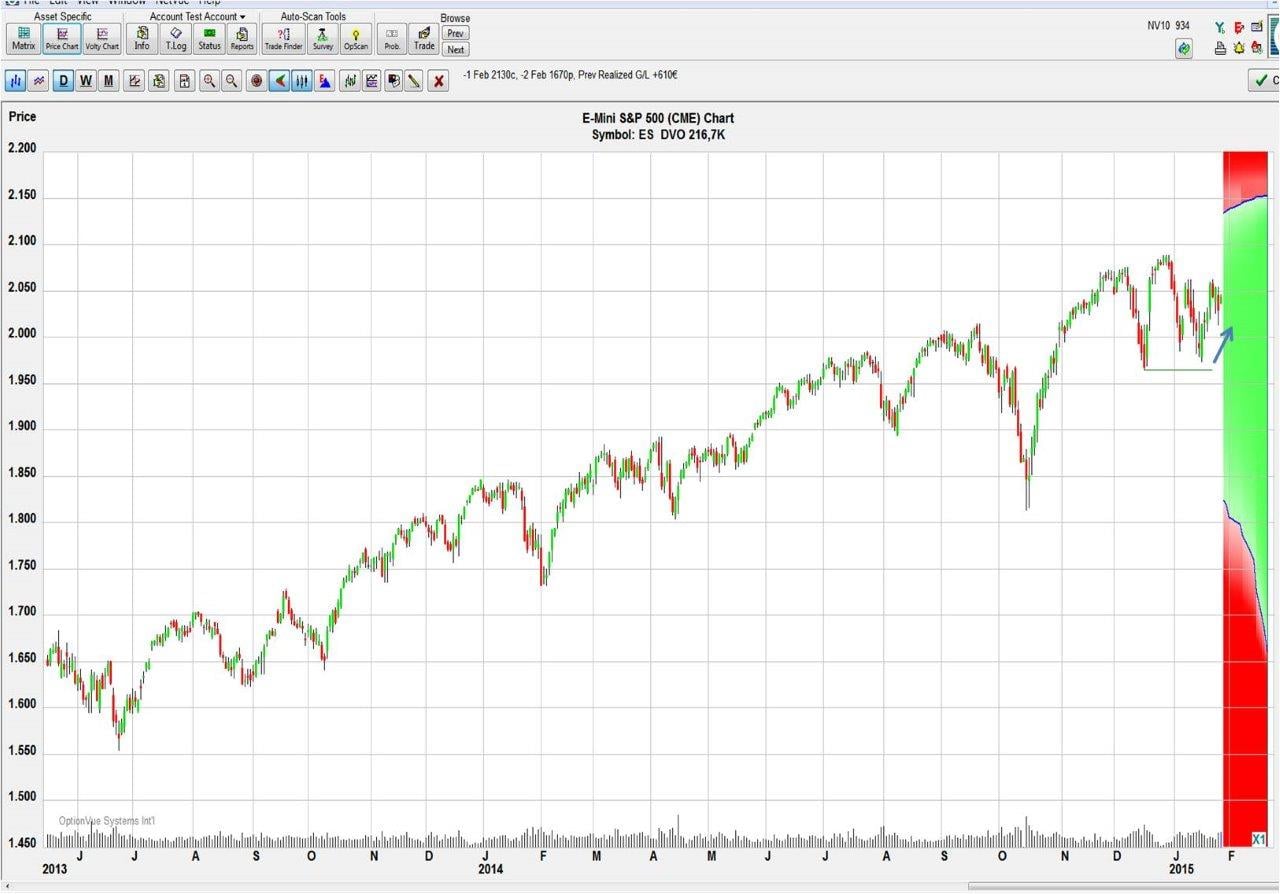The height and width of the screenshot is (894, 1280).
Task: Open the Volty Chart view
Action: pyautogui.click(x=101, y=38)
